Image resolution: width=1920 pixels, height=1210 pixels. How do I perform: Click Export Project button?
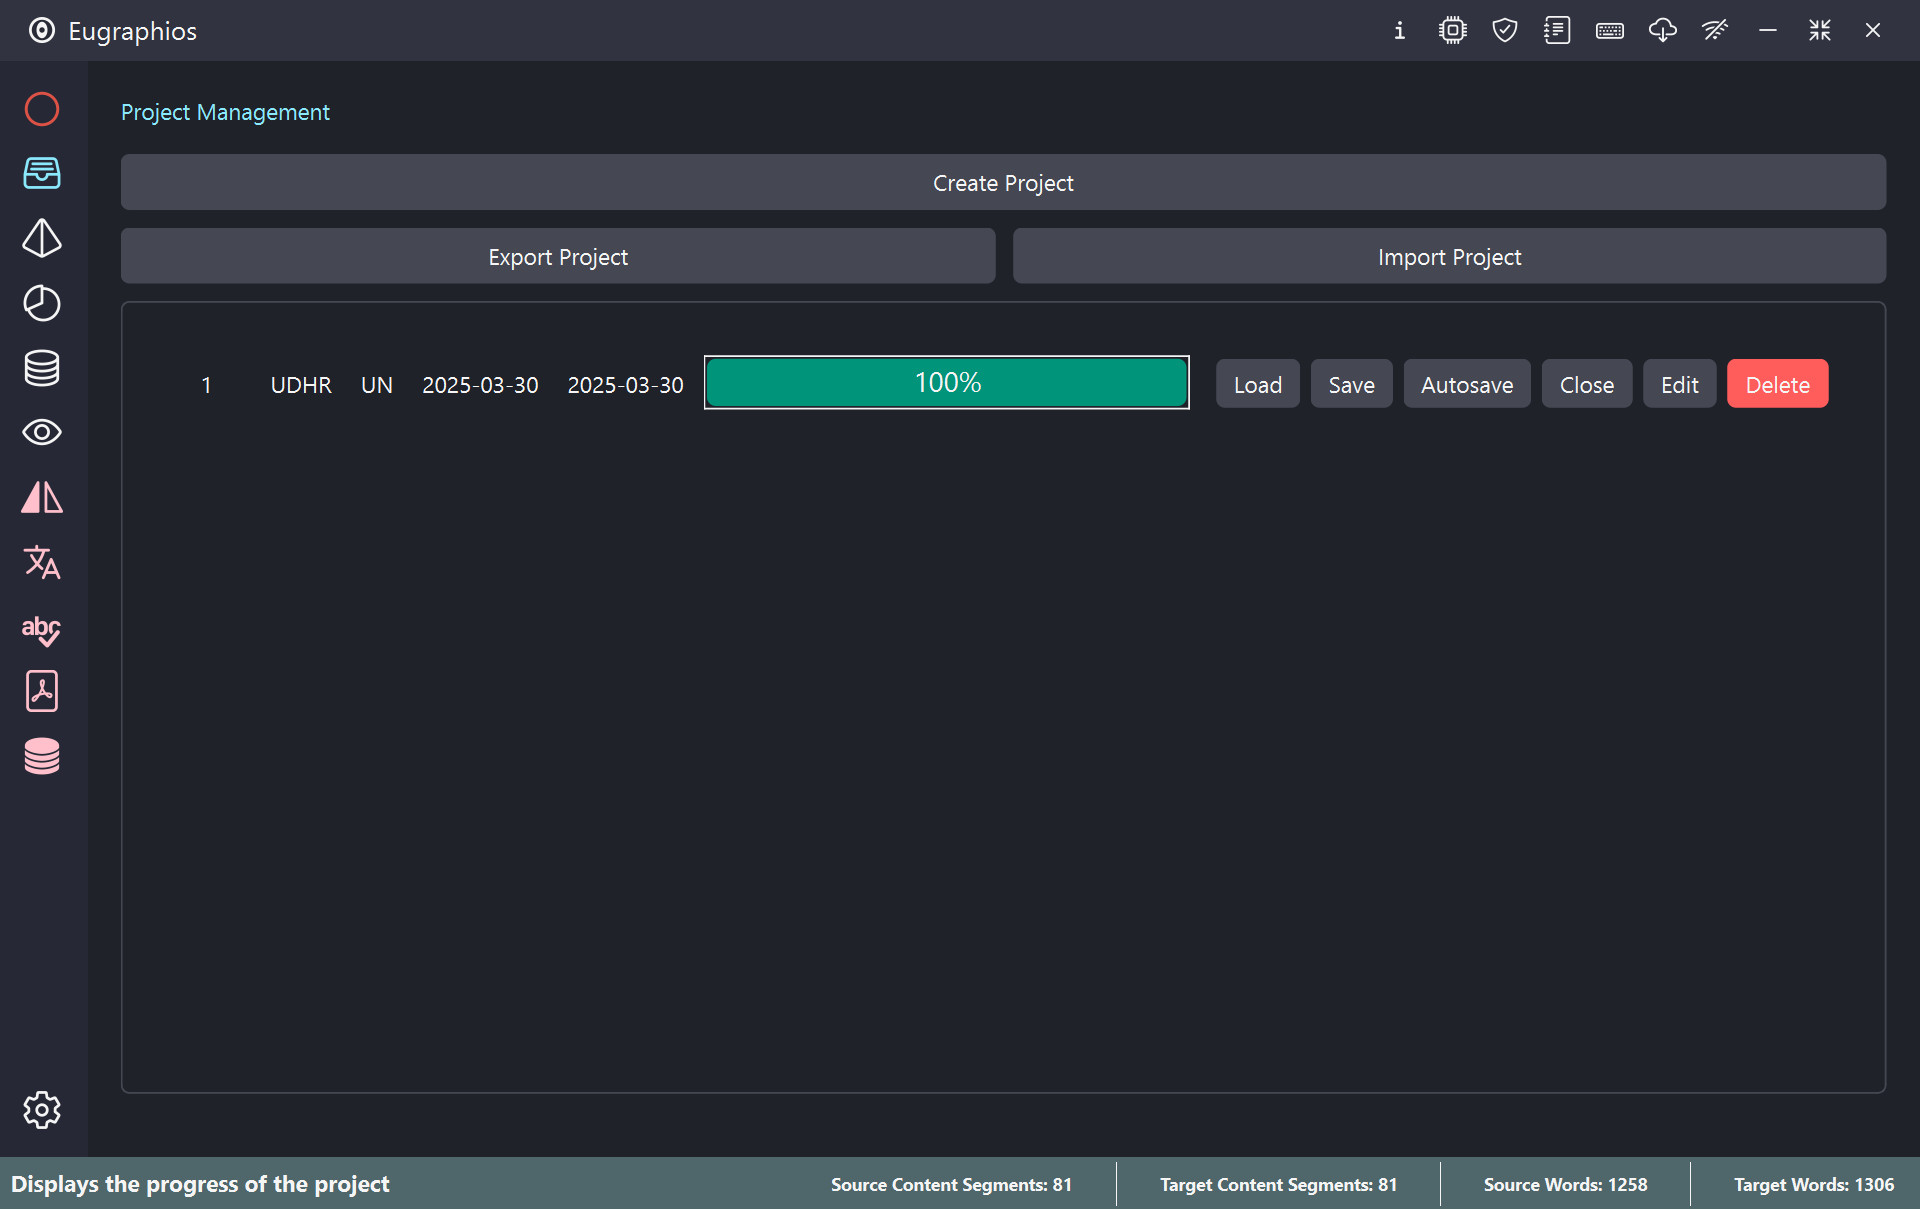pos(558,257)
